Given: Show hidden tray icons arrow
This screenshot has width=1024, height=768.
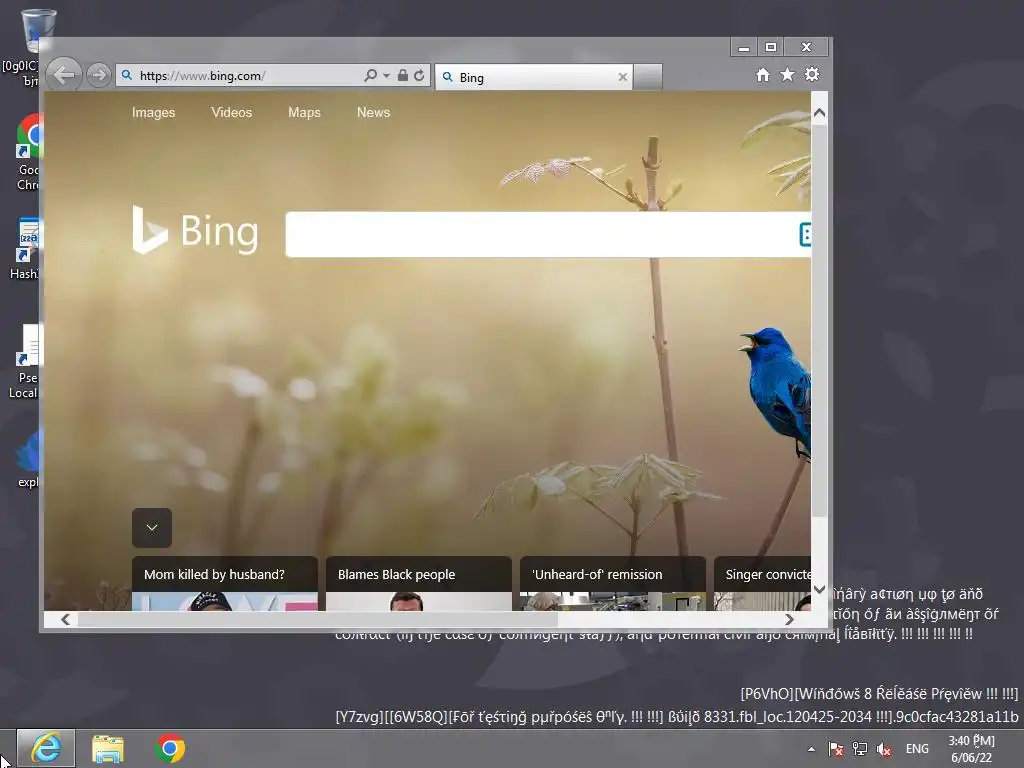Looking at the screenshot, I should (811, 749).
